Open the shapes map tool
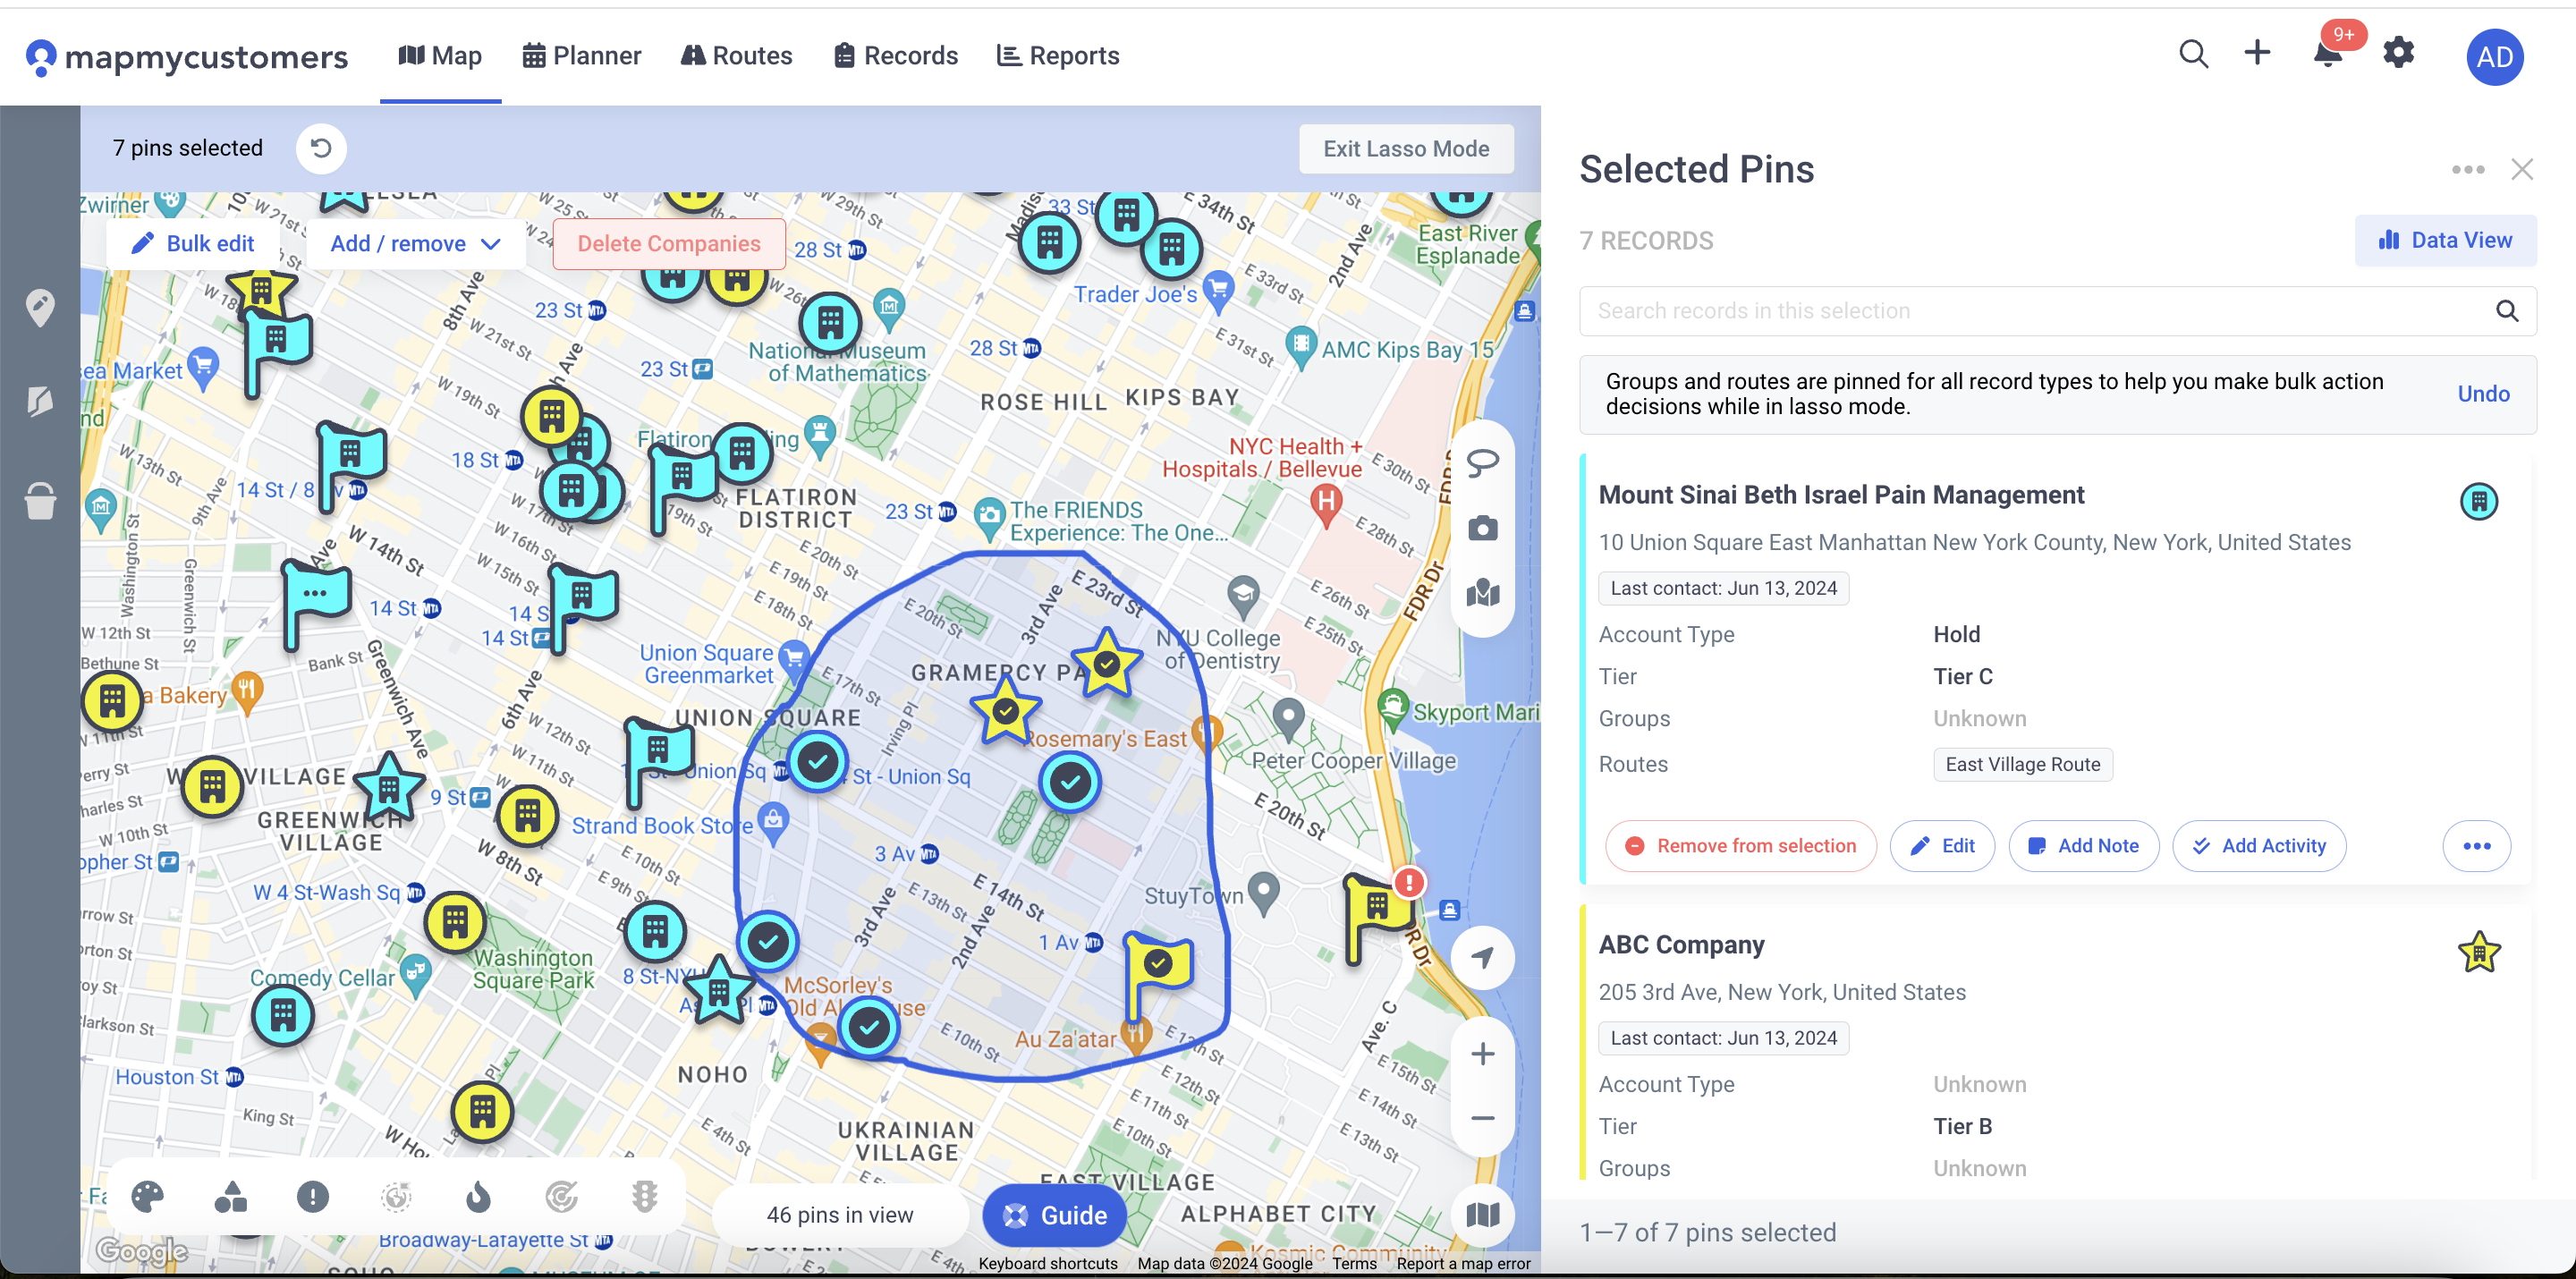This screenshot has height=1279, width=2576. pyautogui.click(x=231, y=1197)
